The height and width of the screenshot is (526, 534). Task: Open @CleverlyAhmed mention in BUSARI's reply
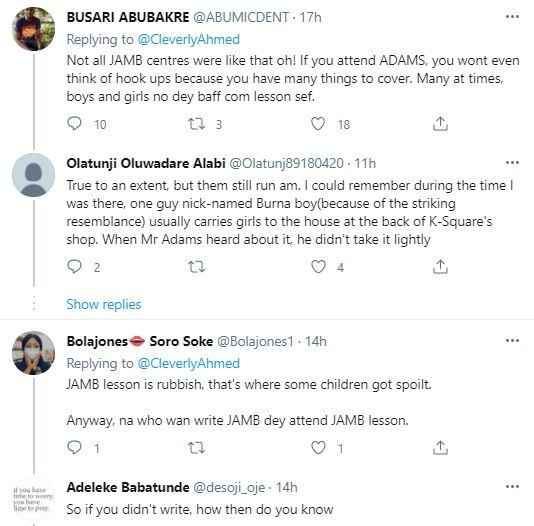tap(189, 39)
